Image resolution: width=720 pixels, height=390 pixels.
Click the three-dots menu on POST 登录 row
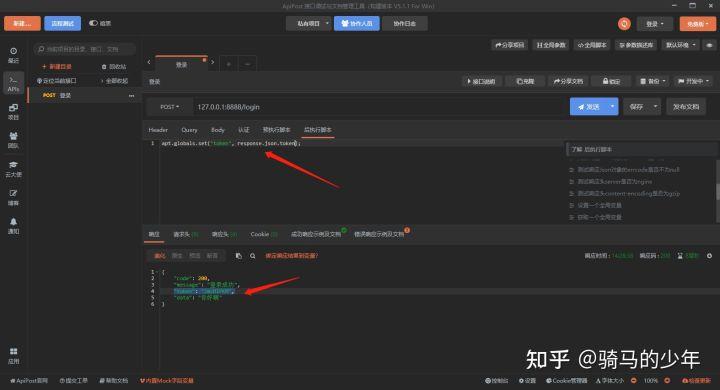[131, 96]
